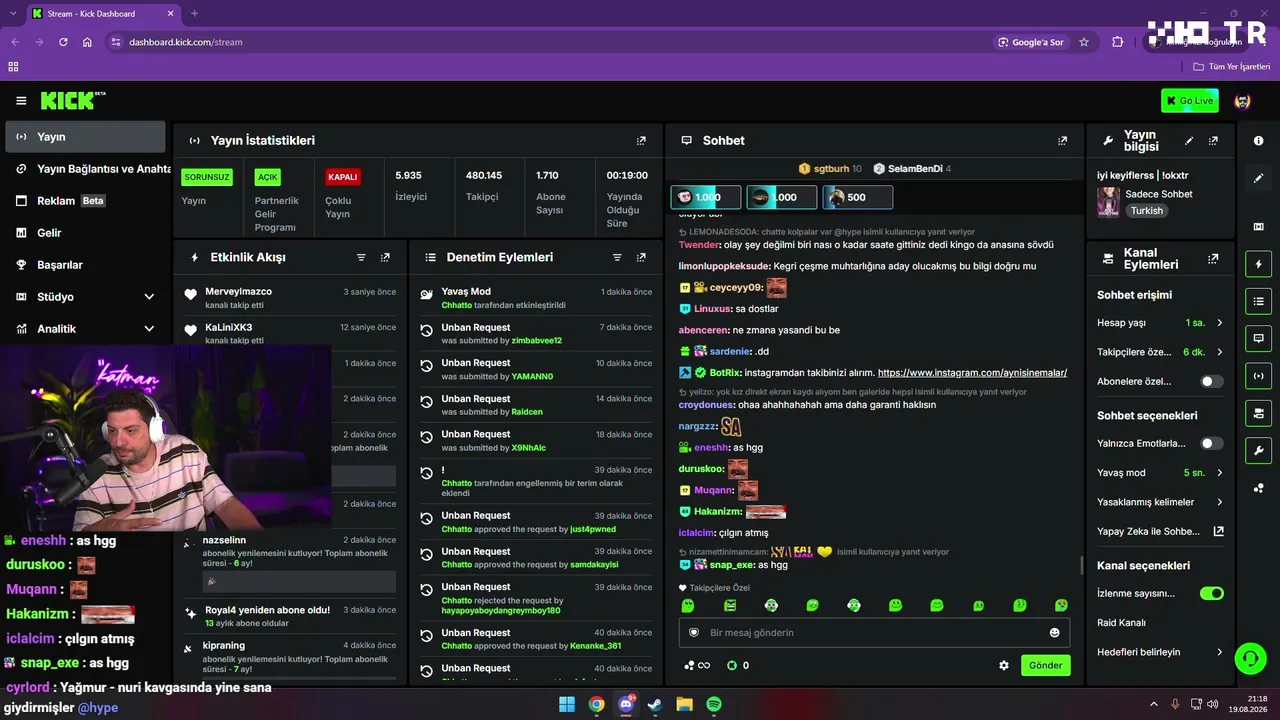The width and height of the screenshot is (1280, 720).
Task: Open the Başarılar sidebar page
Action: tap(85, 265)
